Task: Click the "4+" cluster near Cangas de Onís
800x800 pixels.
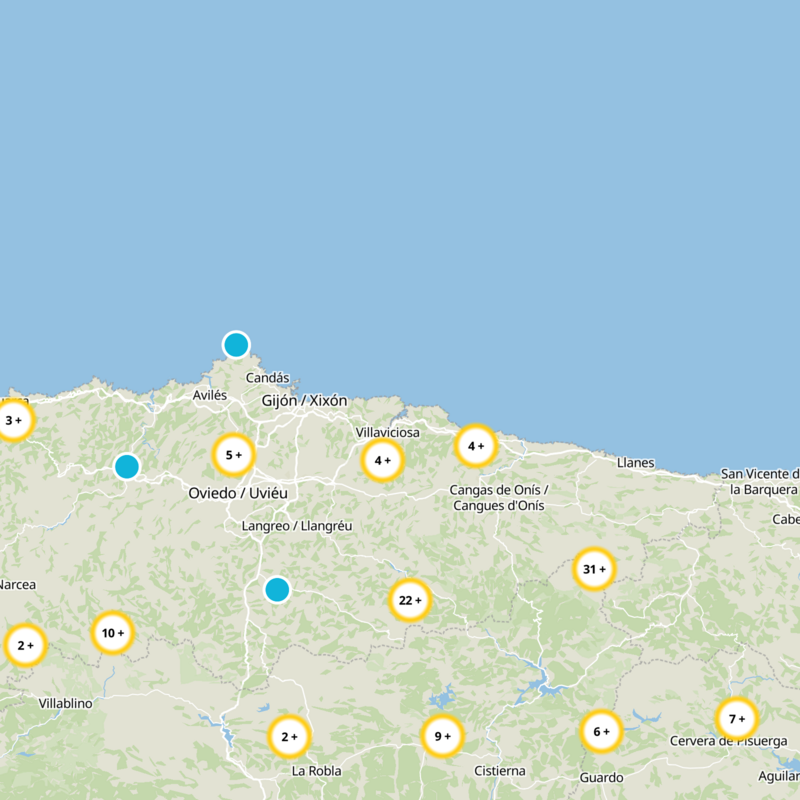Action: pyautogui.click(x=475, y=446)
